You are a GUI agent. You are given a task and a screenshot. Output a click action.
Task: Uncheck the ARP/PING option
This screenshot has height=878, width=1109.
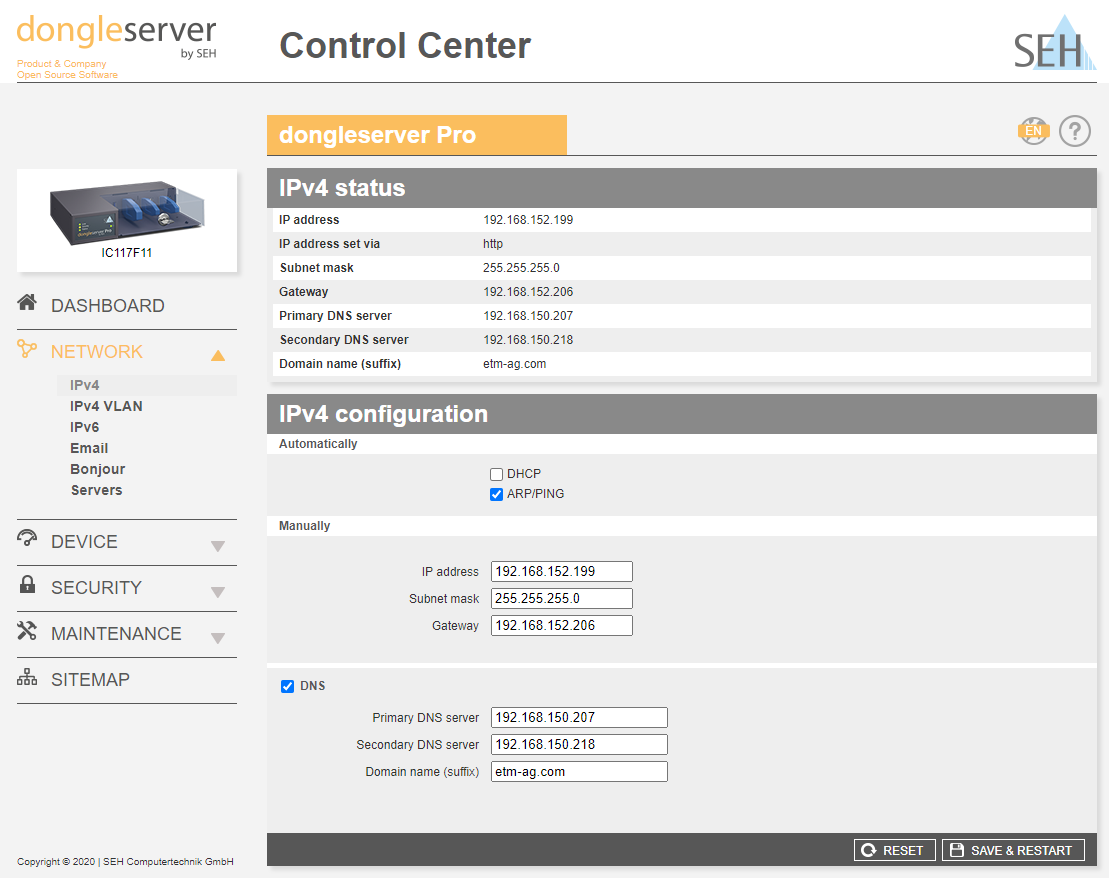(497, 494)
